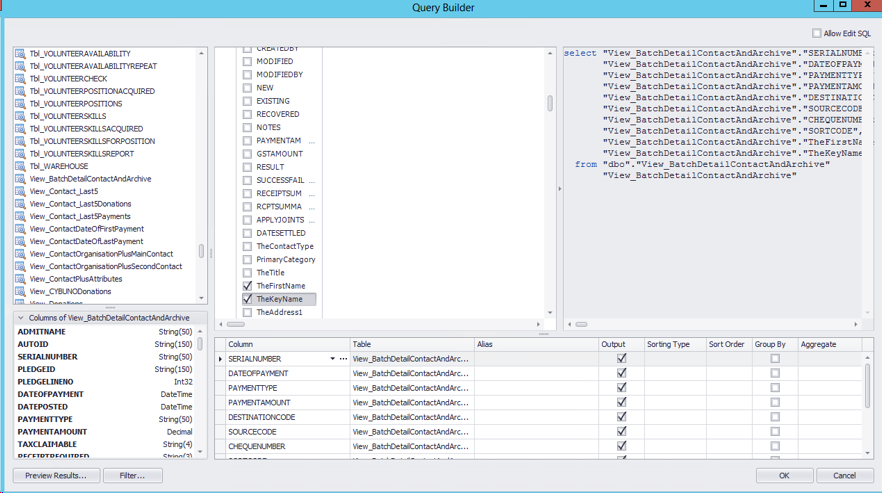Click the icon beside Tbl_WAREHOUSE

click(x=20, y=166)
